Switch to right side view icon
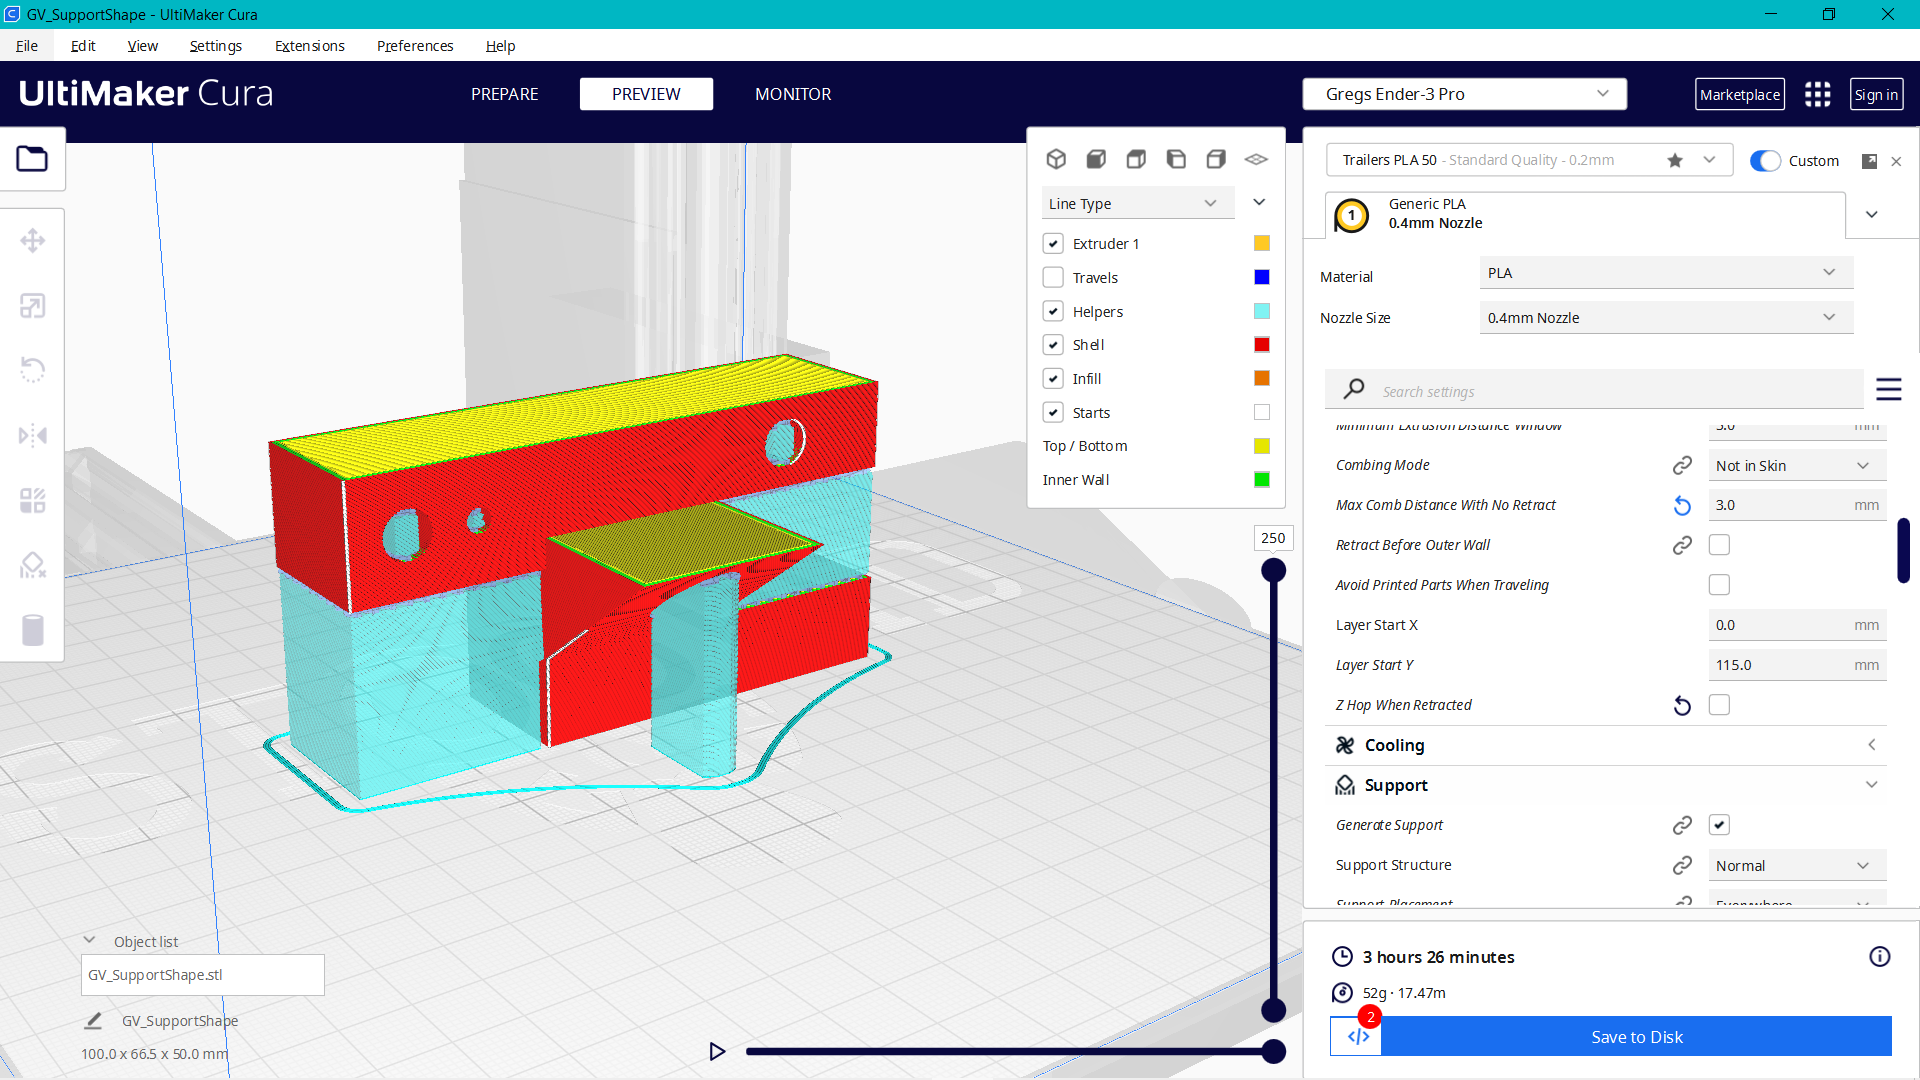 [x=1216, y=159]
